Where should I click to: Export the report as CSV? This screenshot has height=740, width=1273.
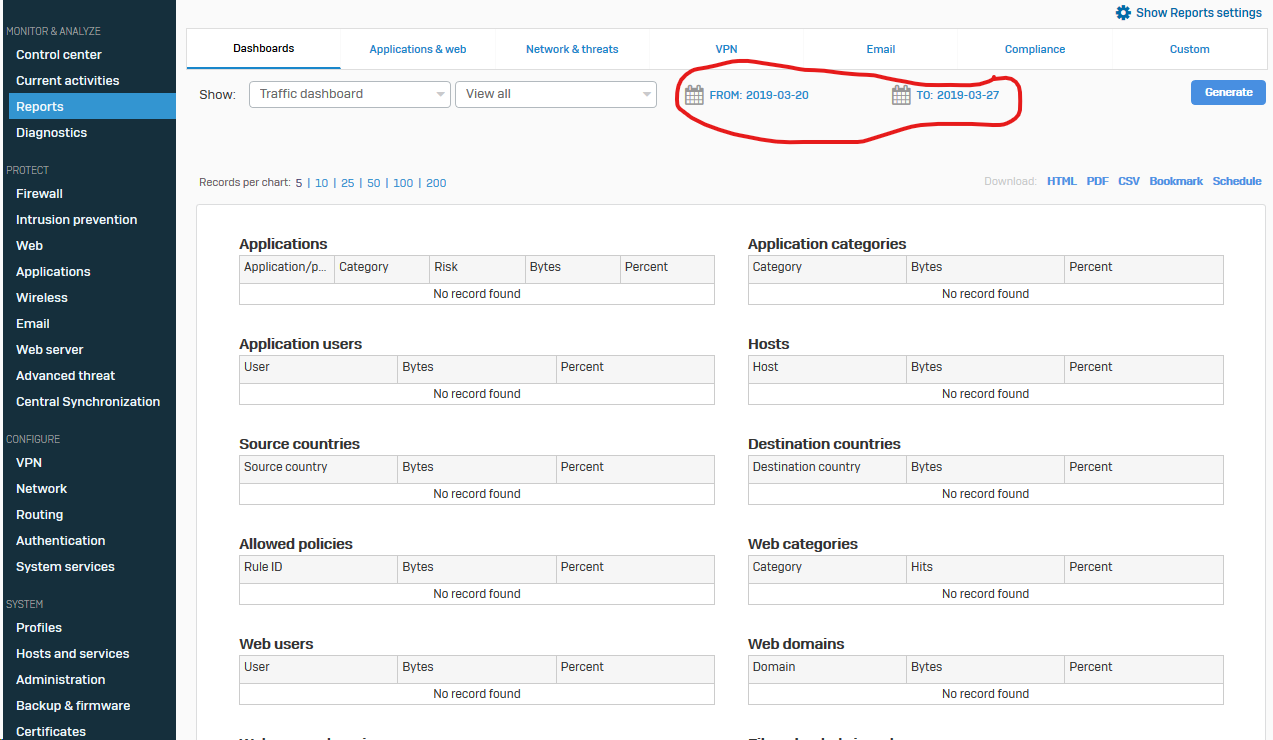click(1128, 181)
